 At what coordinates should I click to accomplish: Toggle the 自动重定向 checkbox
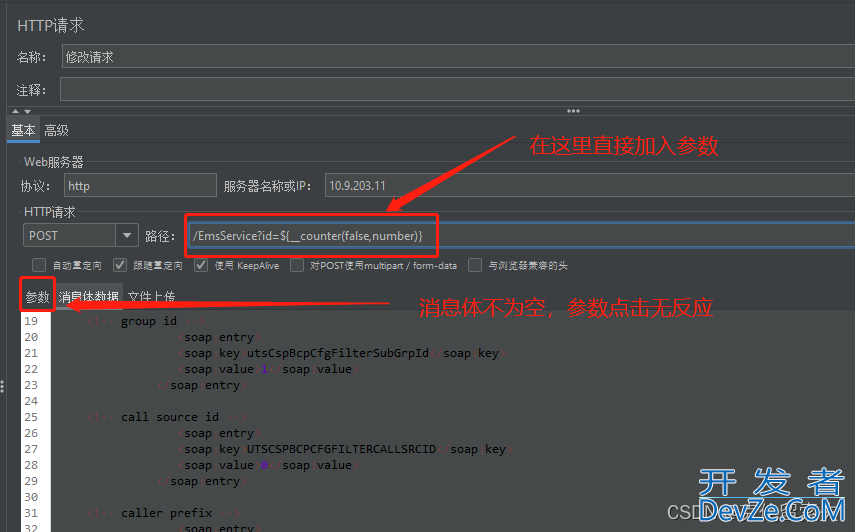[x=39, y=265]
